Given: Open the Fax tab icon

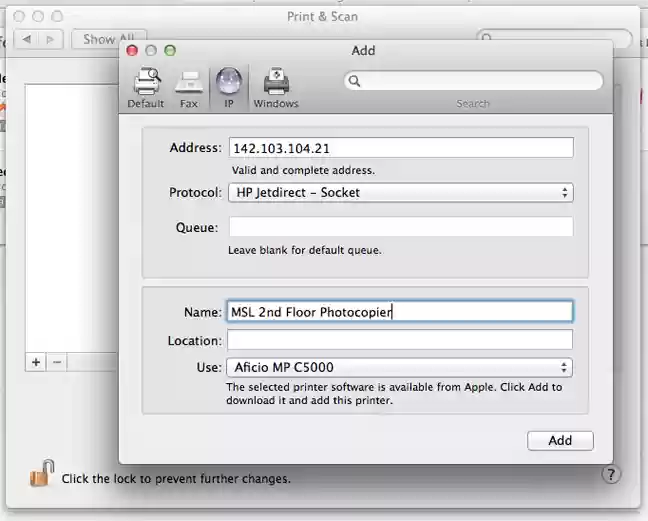Looking at the screenshot, I should tap(188, 88).
